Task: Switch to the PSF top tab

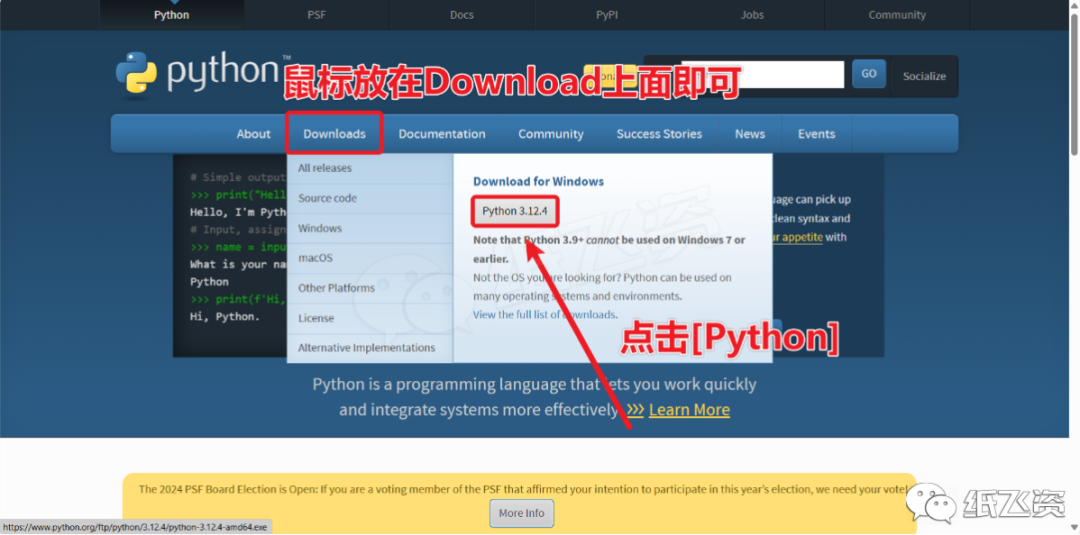Action: pyautogui.click(x=317, y=14)
